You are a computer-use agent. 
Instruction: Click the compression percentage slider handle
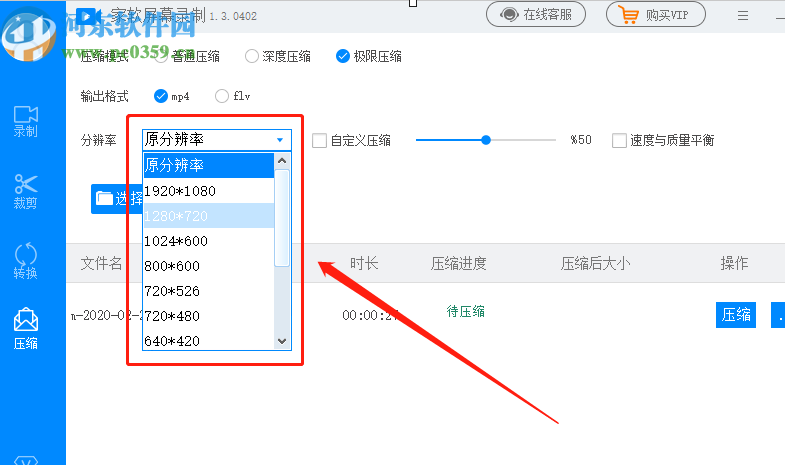tap(486, 140)
